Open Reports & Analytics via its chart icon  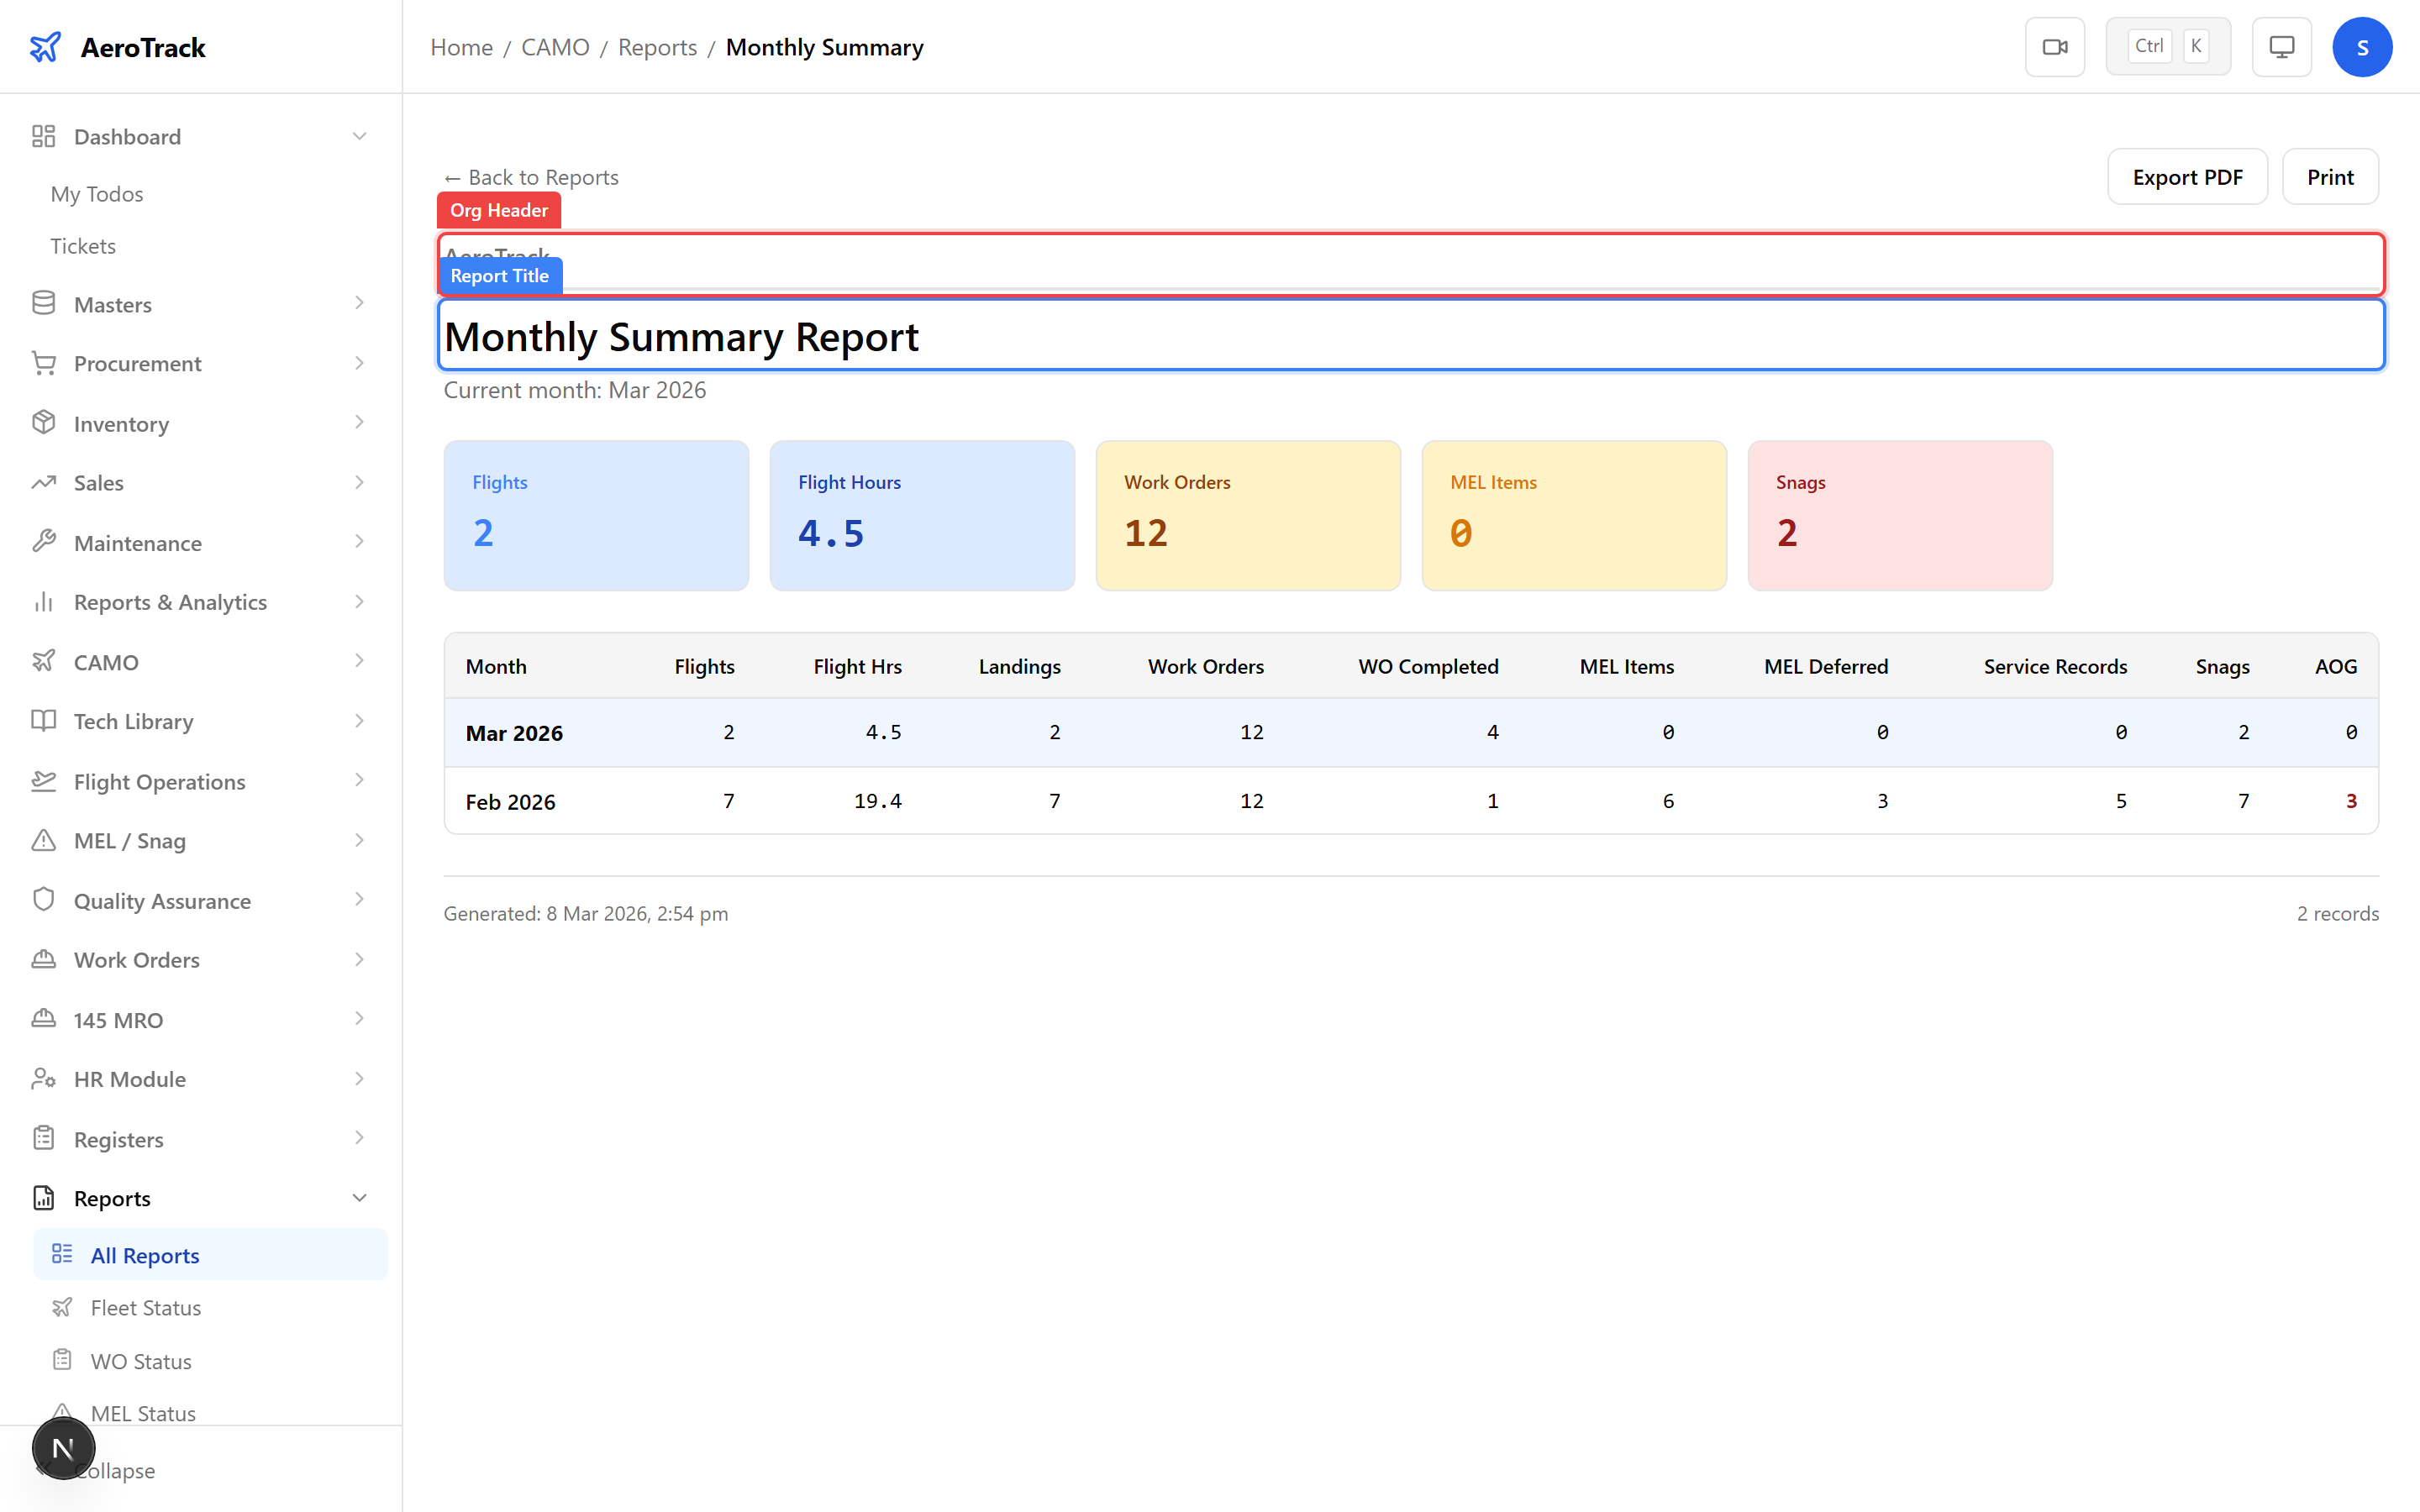(x=44, y=602)
